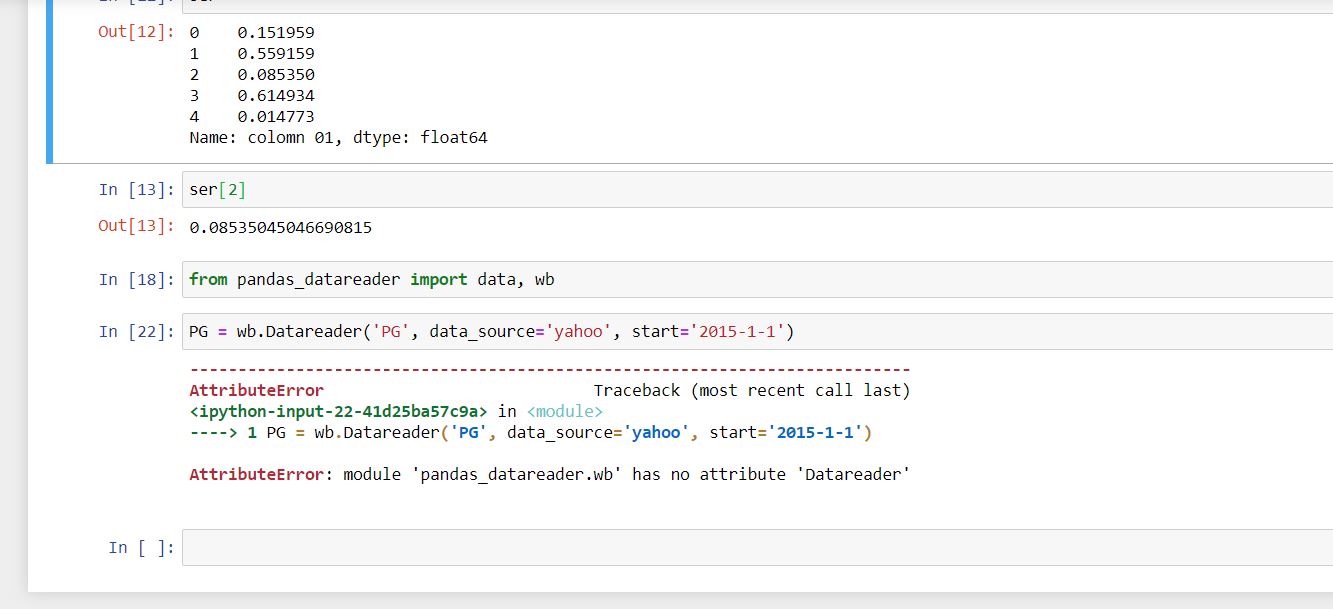Click the 'Name: colomn 01, dtype: float64' line
The height and width of the screenshot is (609, 1333).
coord(338,137)
